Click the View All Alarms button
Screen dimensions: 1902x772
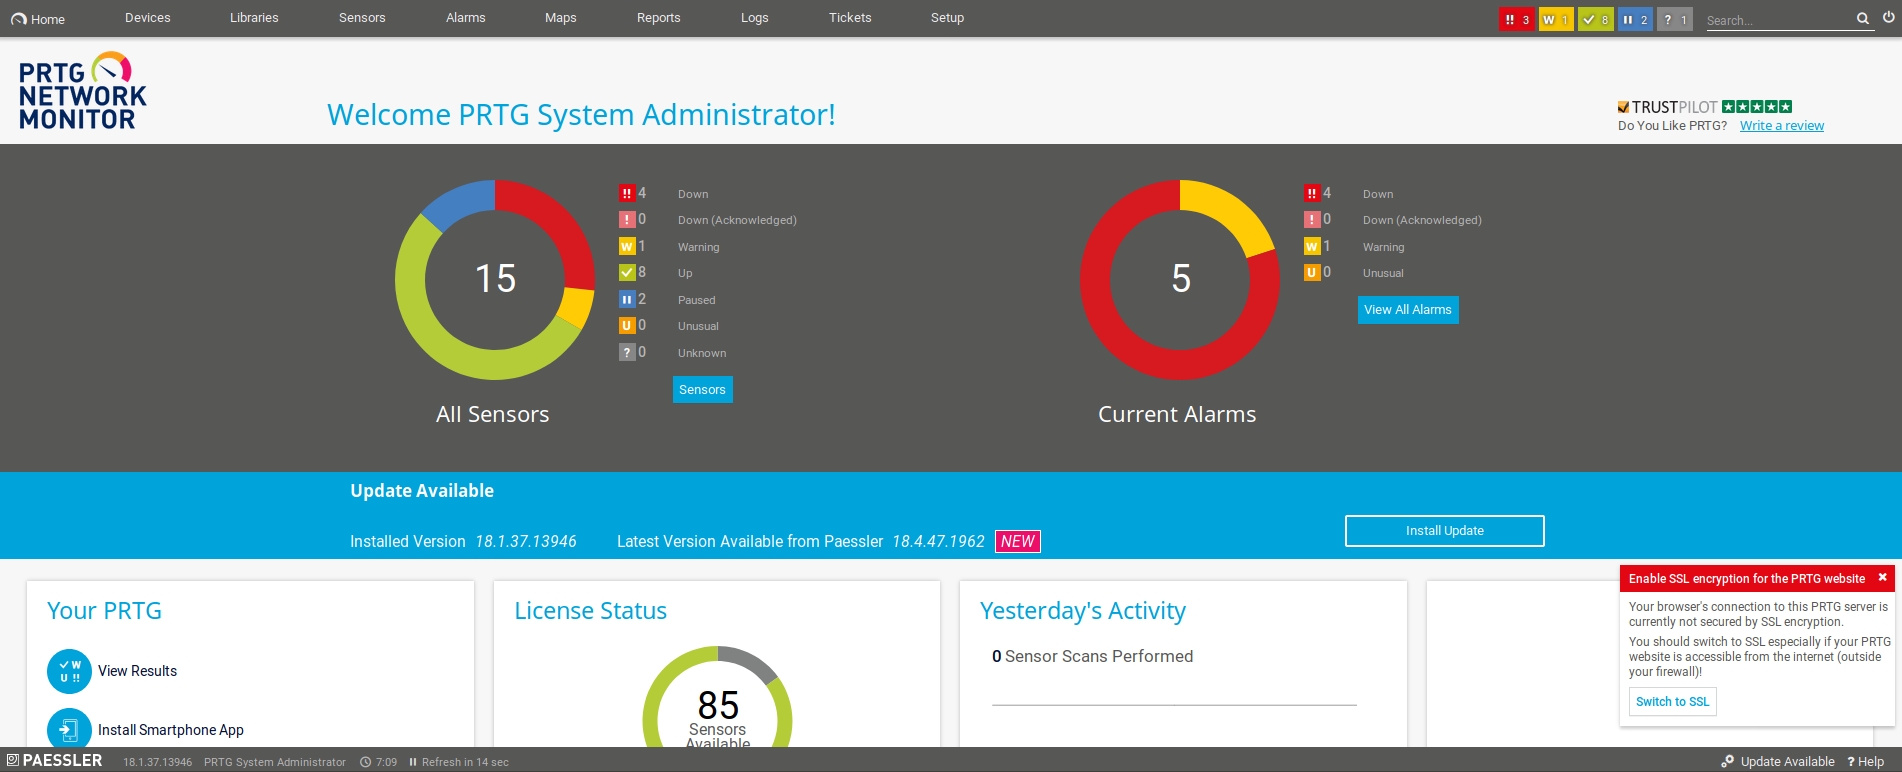(1408, 310)
